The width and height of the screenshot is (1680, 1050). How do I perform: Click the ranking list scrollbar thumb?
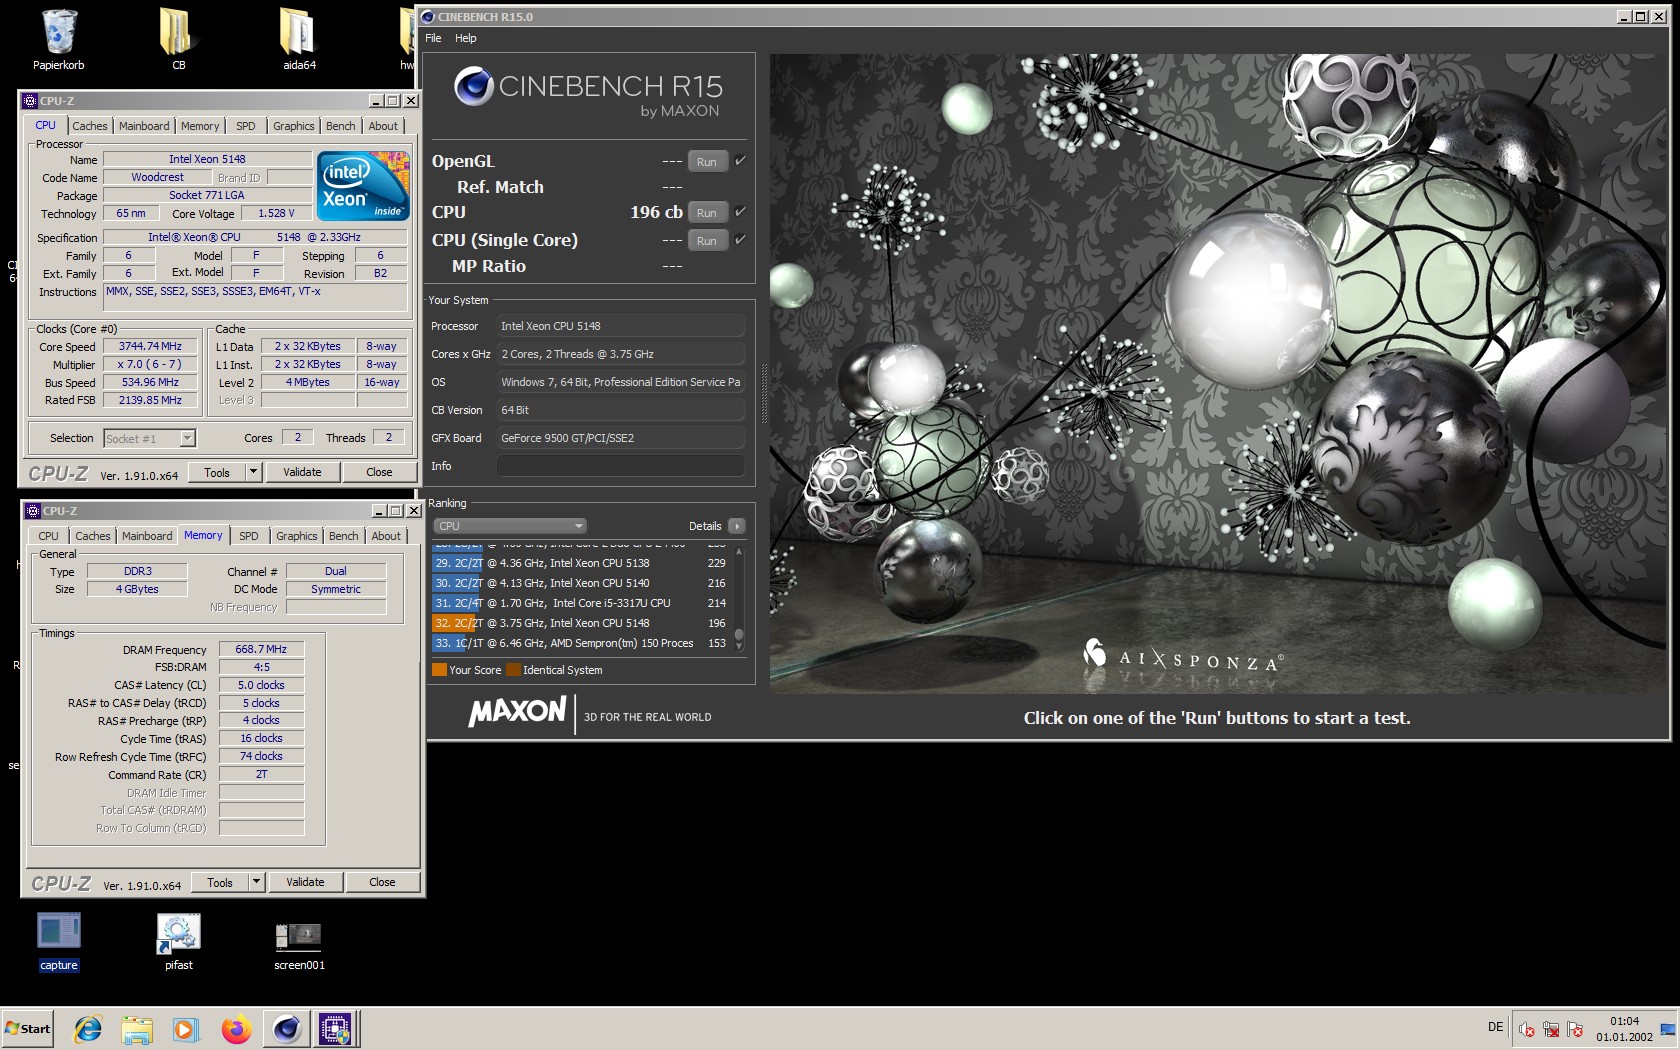[x=739, y=634]
